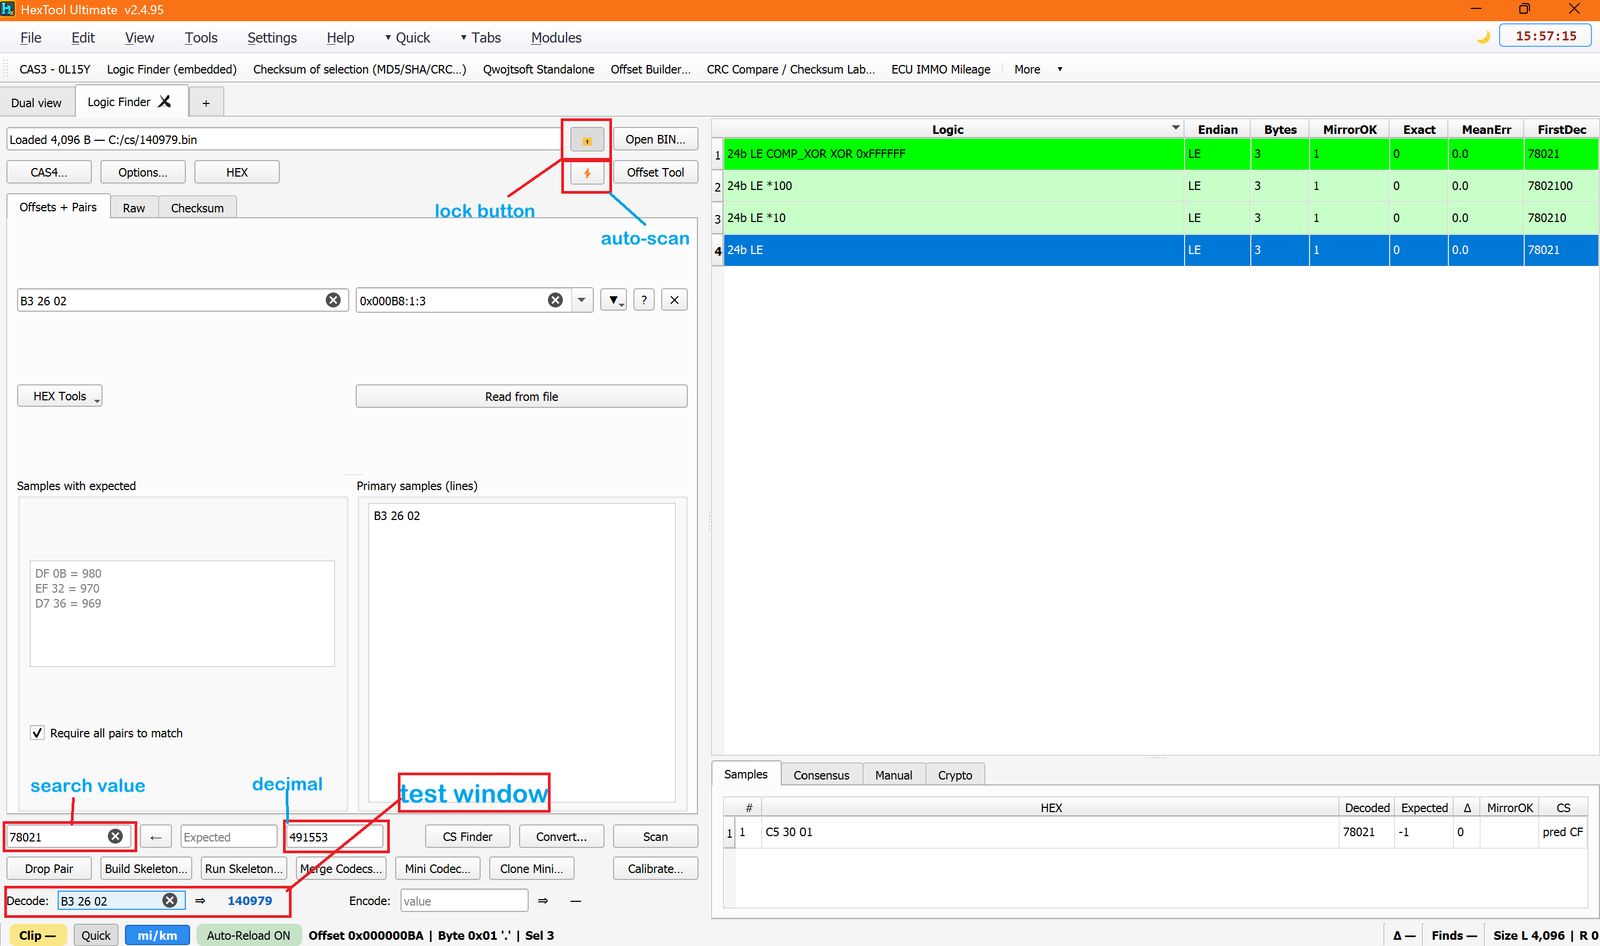Open the Modules menu
Screen dimensions: 1600x946
click(x=556, y=38)
